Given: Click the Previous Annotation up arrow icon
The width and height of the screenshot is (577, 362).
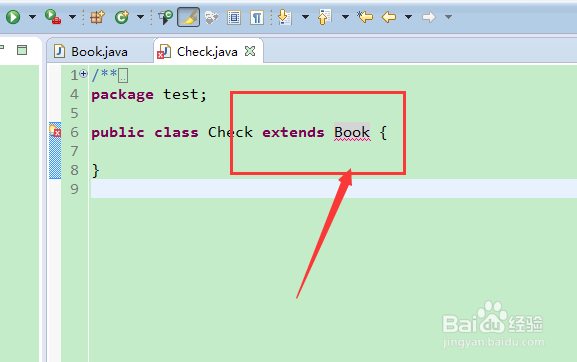Looking at the screenshot, I should tap(325, 17).
